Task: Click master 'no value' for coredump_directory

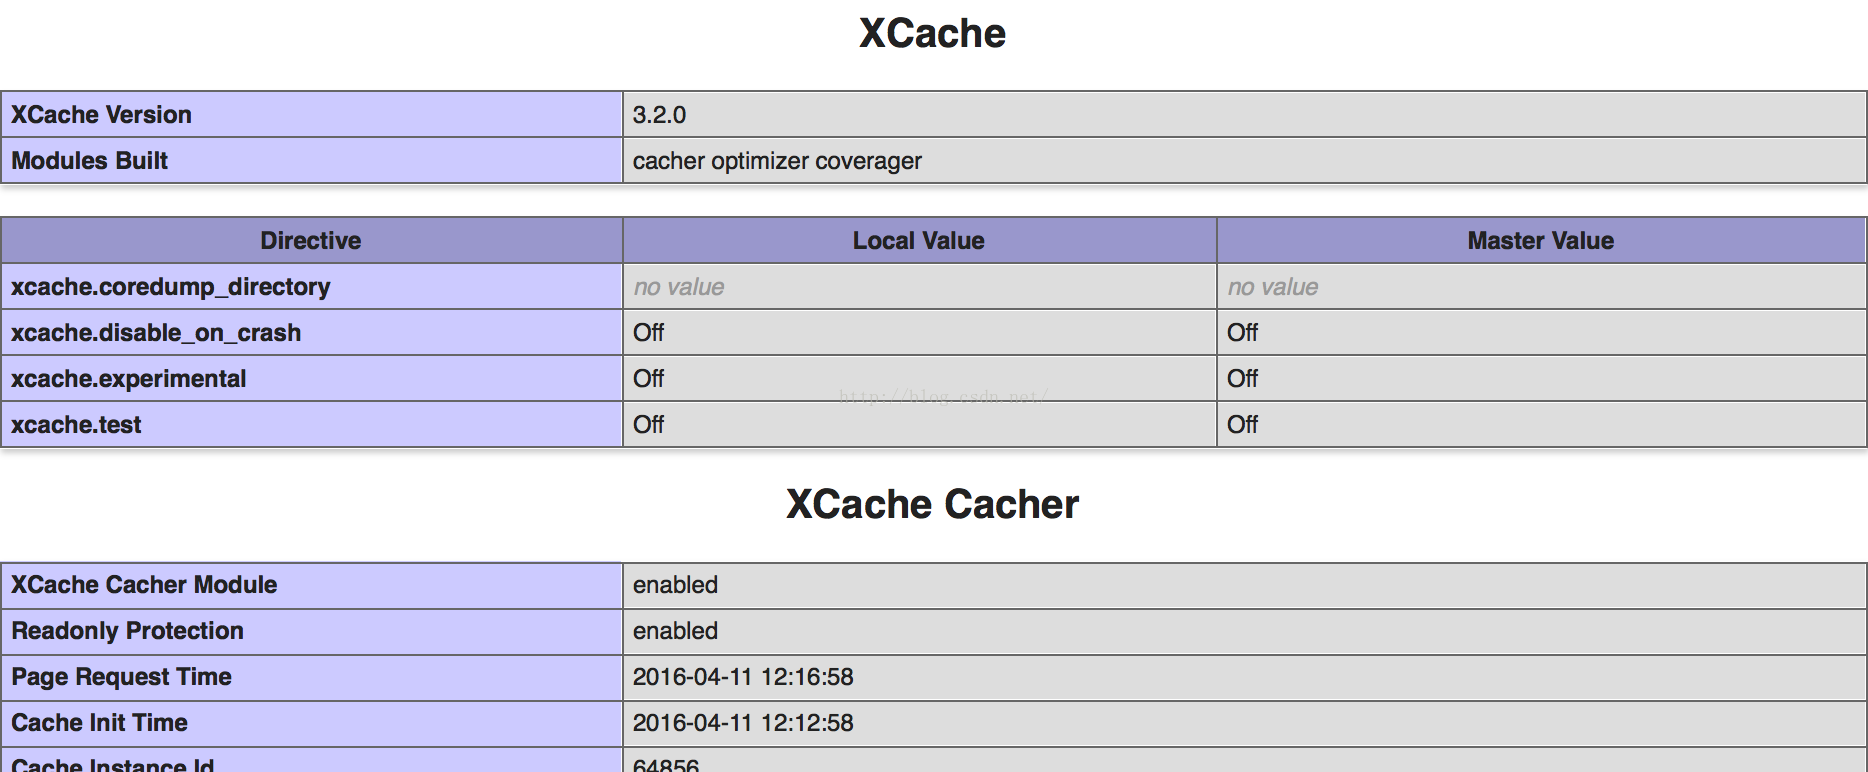Action: pos(1272,287)
